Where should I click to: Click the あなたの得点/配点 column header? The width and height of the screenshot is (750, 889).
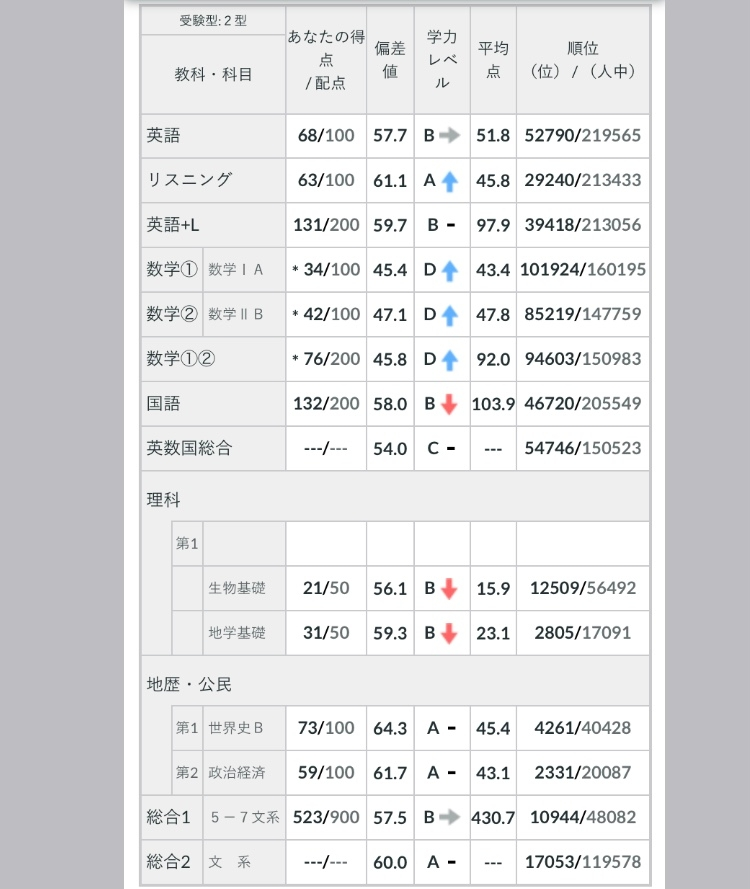pyautogui.click(x=326, y=60)
